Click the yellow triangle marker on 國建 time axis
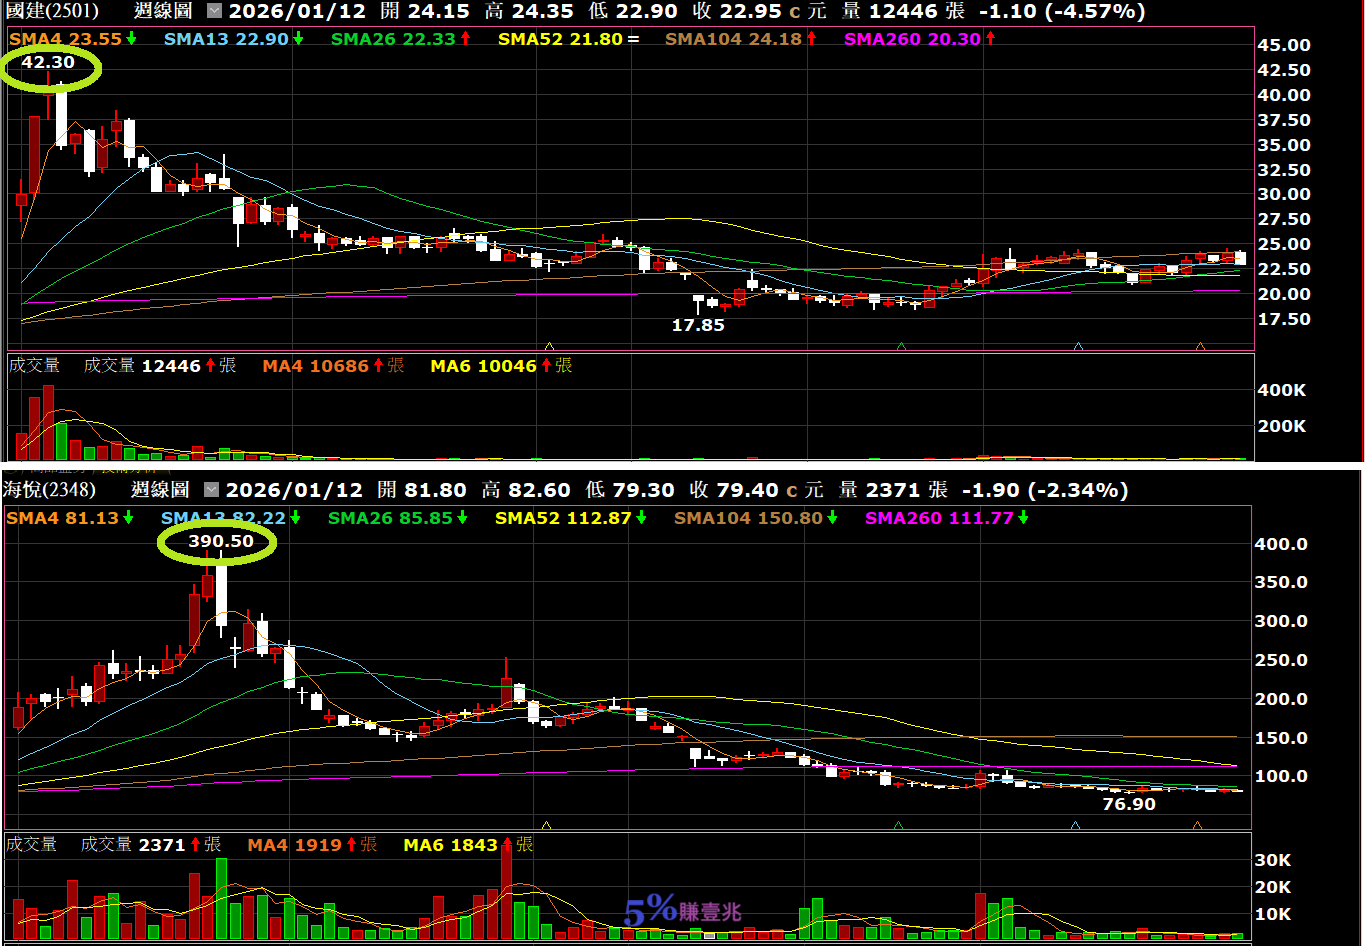The width and height of the screenshot is (1366, 949). 548,346
